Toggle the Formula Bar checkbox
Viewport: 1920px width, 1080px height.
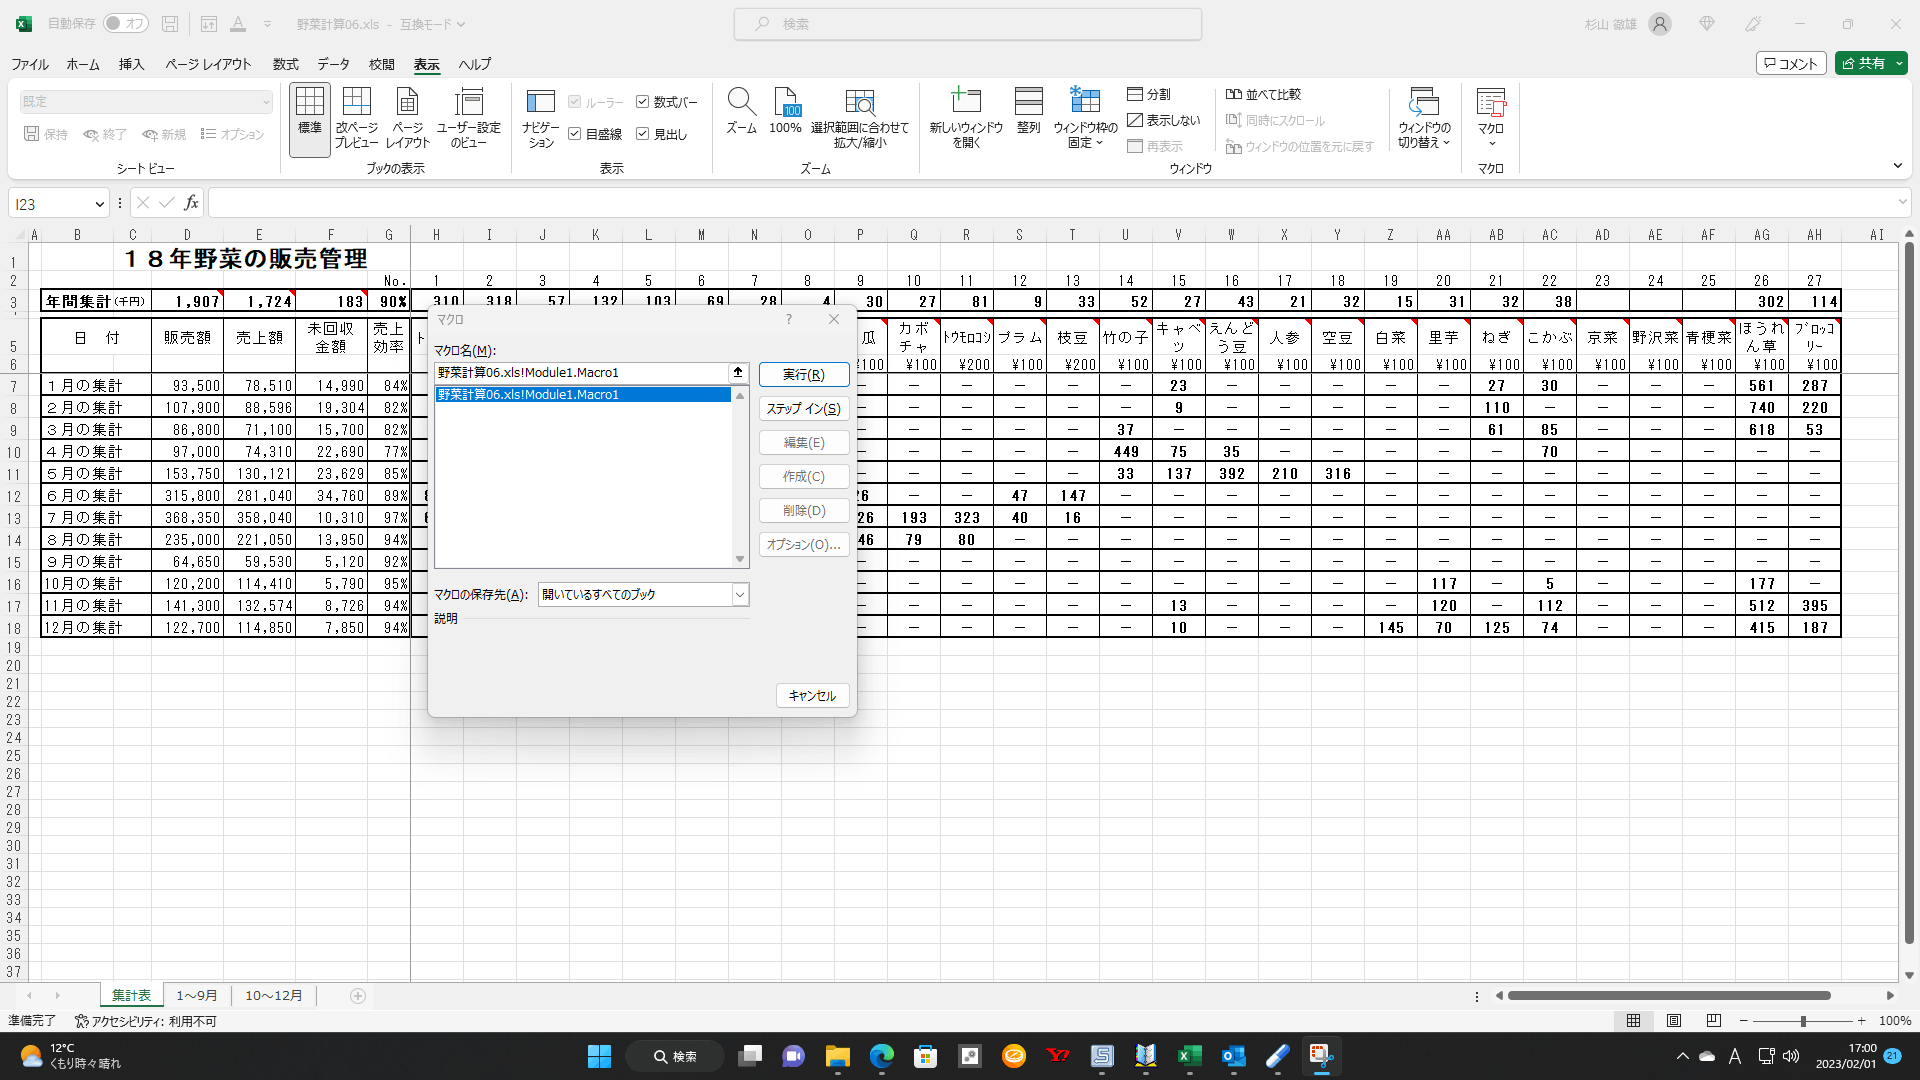(643, 102)
